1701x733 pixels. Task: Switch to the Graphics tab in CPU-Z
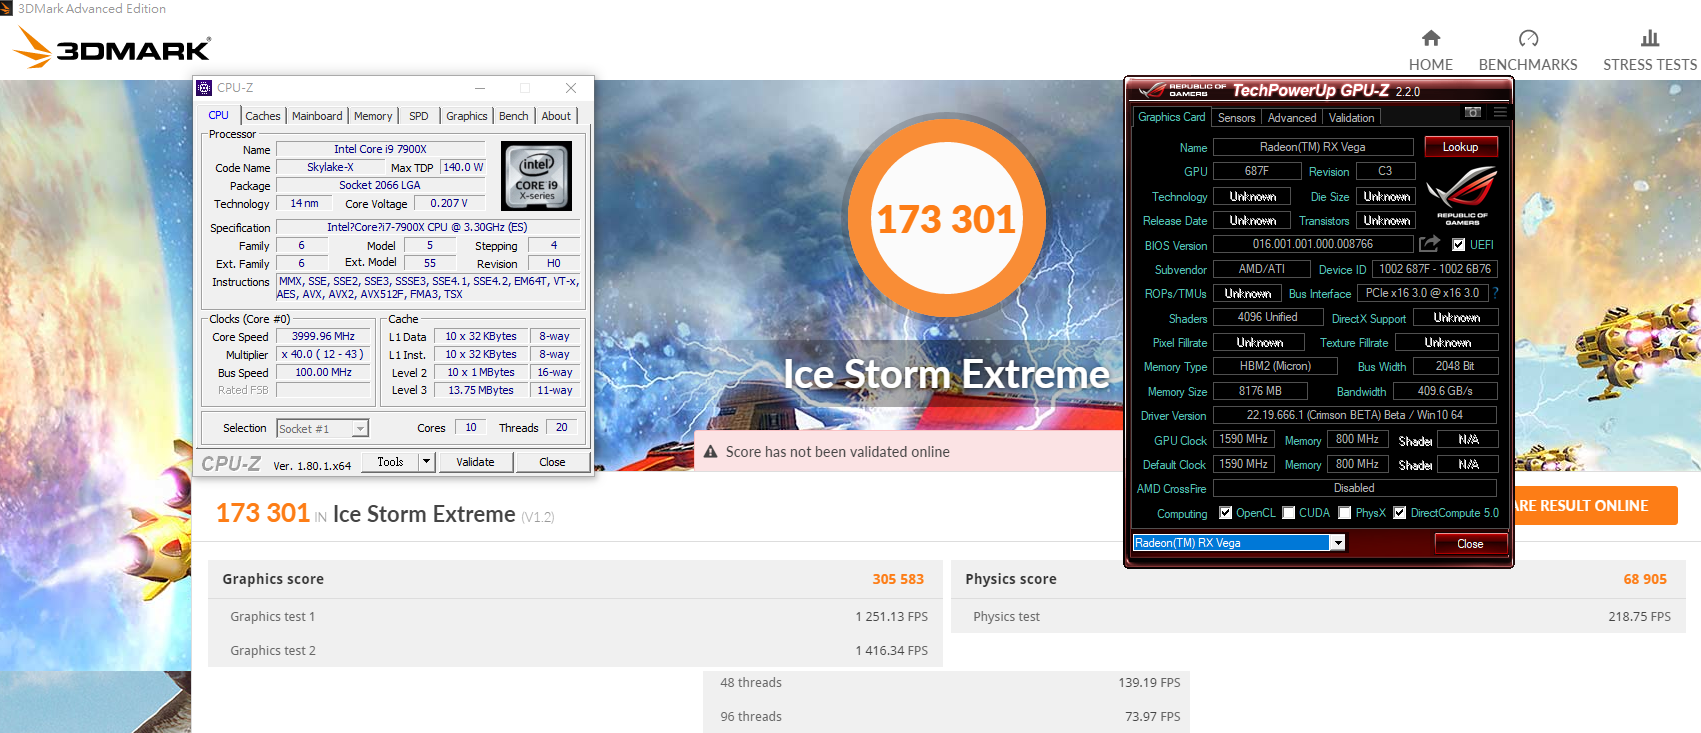467,116
